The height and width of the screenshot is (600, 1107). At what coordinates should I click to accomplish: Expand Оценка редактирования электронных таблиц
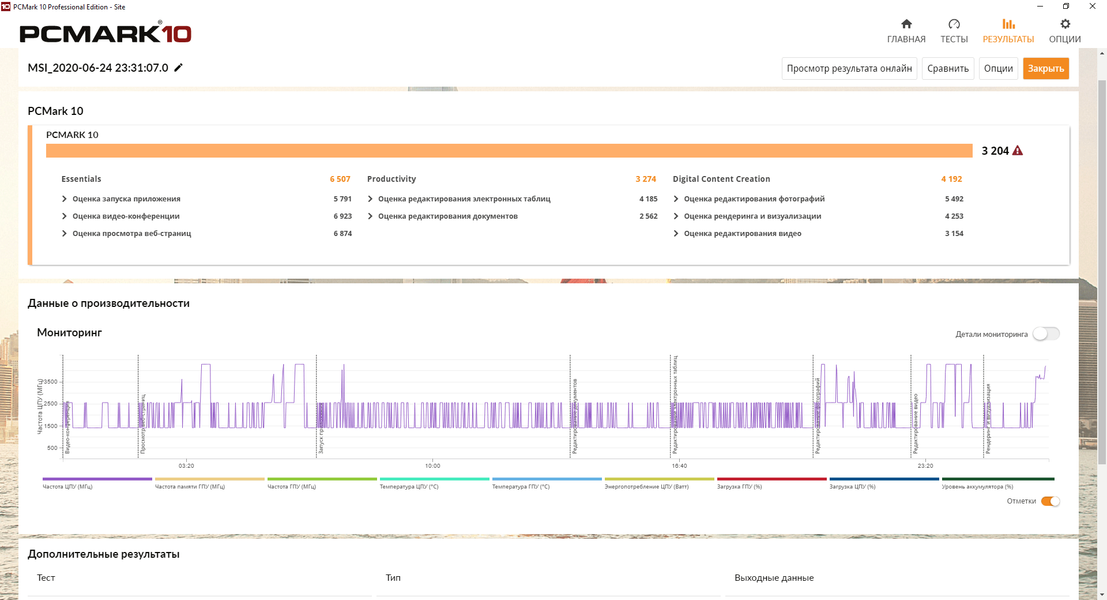click(x=370, y=199)
